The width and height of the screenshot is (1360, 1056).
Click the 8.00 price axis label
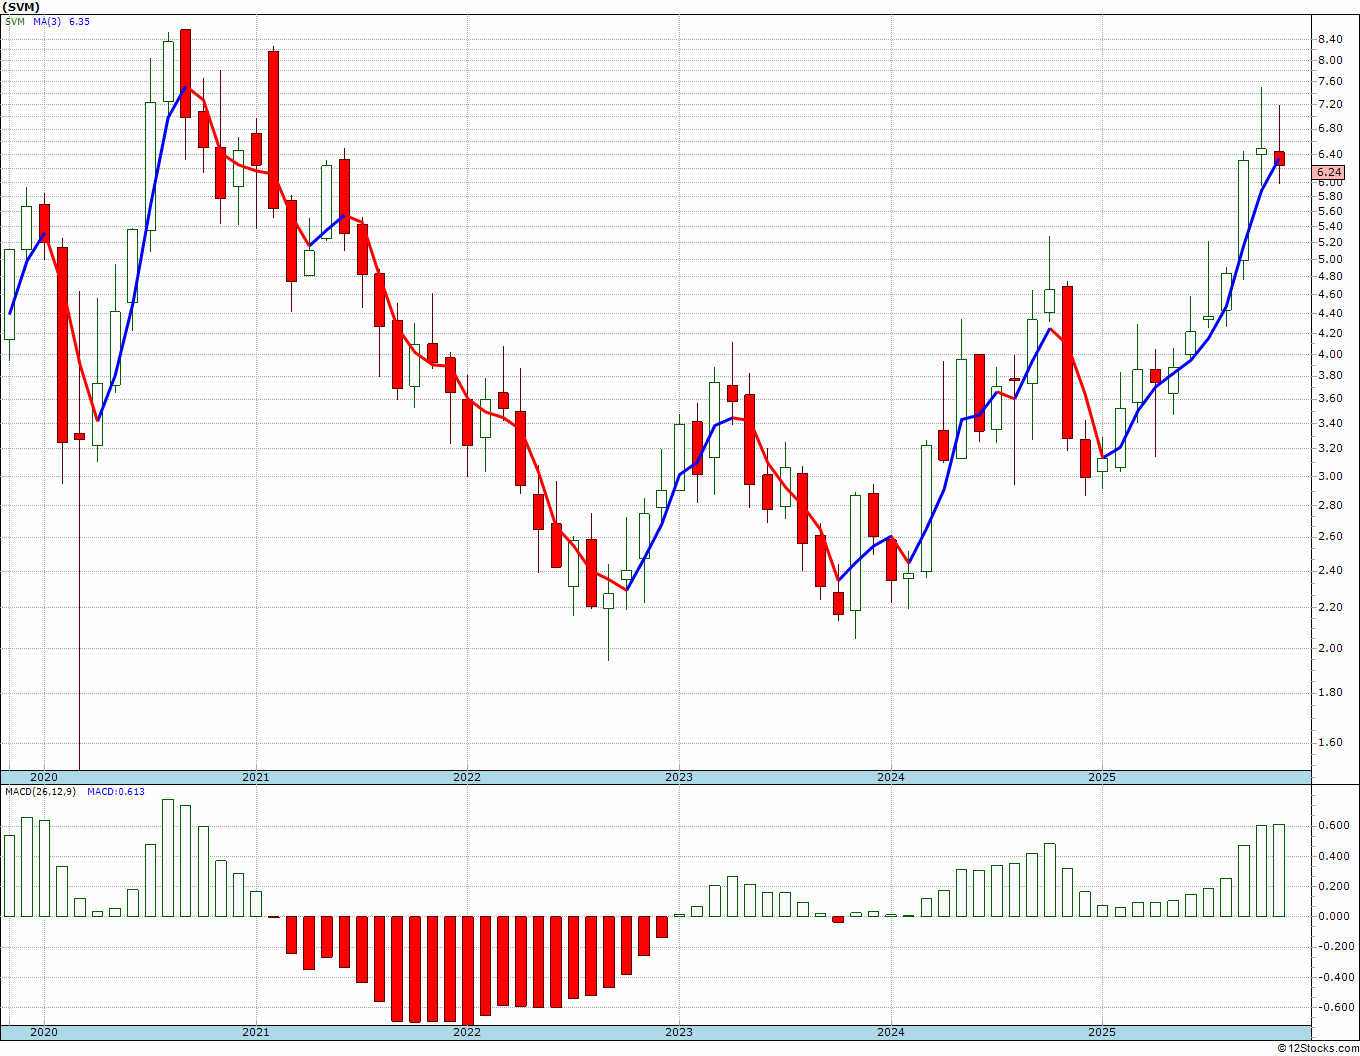[x=1330, y=60]
